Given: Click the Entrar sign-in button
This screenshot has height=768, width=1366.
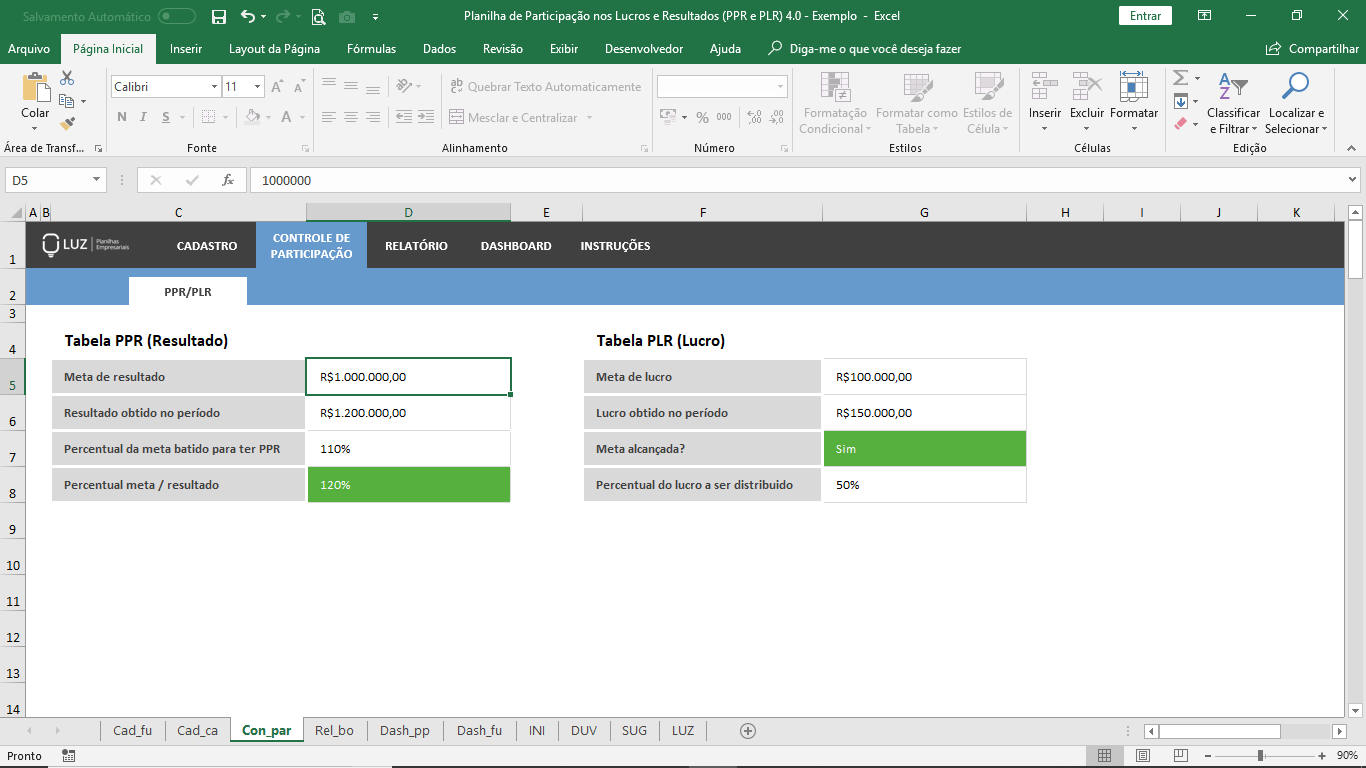Looking at the screenshot, I should [1145, 16].
